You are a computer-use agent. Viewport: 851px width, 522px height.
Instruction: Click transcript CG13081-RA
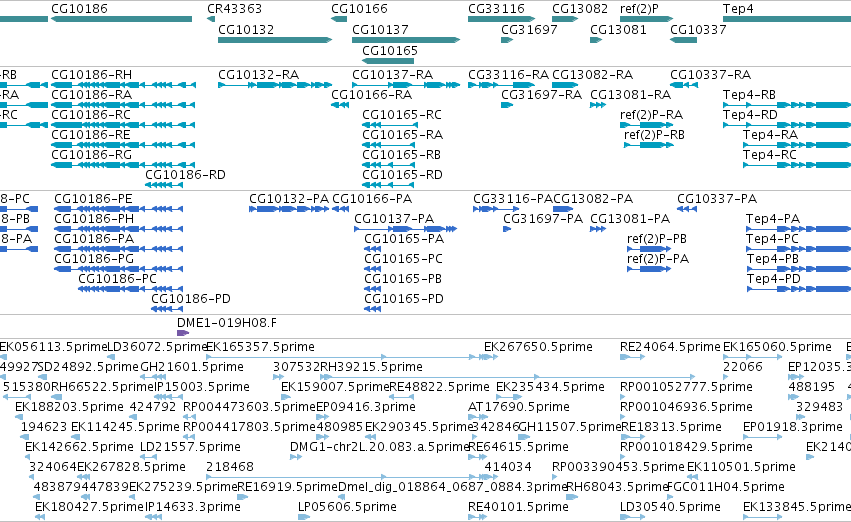click(x=598, y=105)
